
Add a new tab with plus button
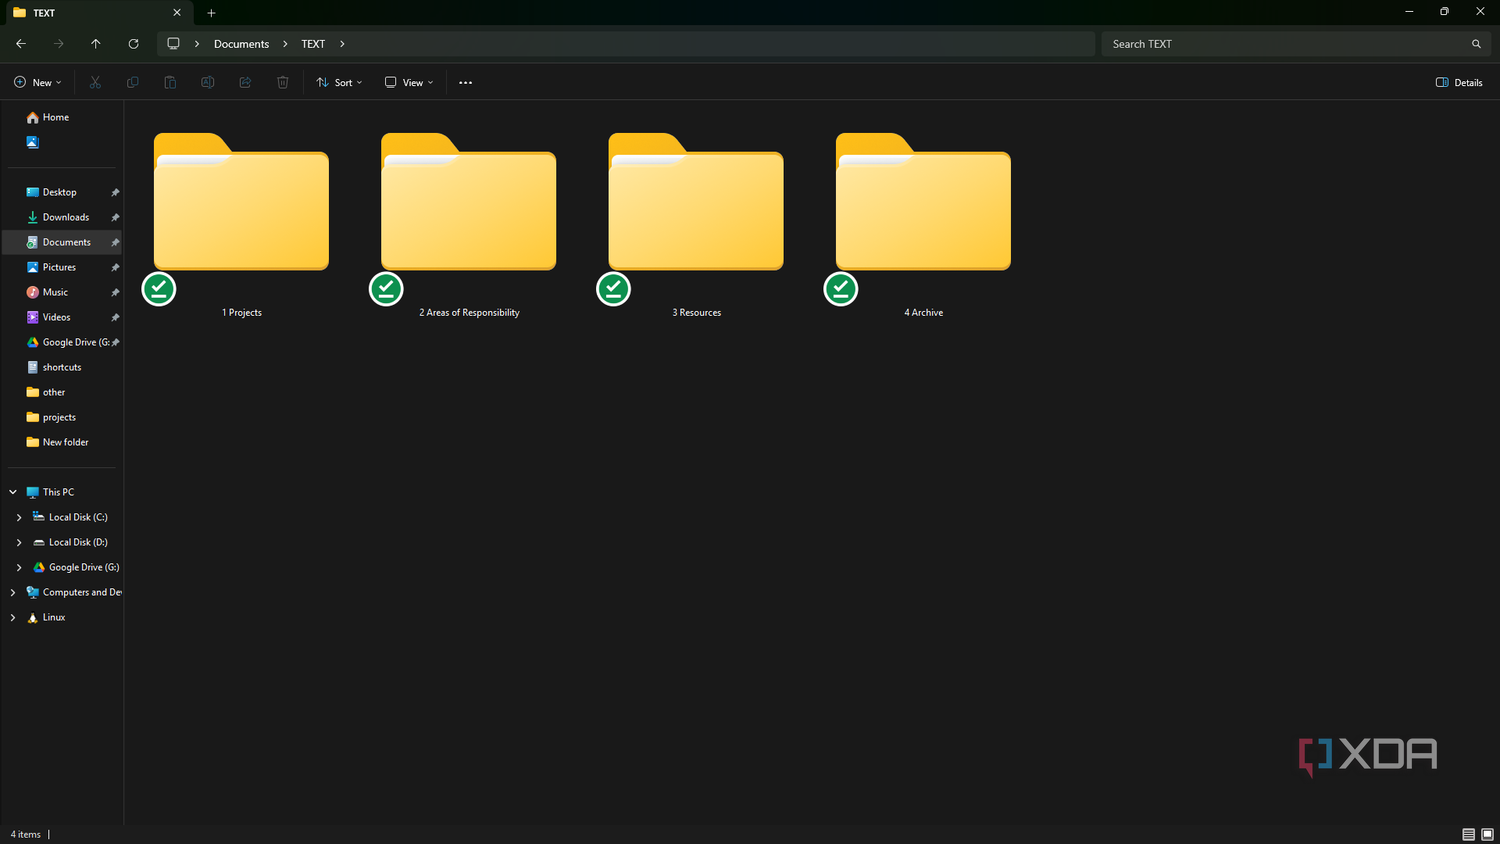click(211, 13)
